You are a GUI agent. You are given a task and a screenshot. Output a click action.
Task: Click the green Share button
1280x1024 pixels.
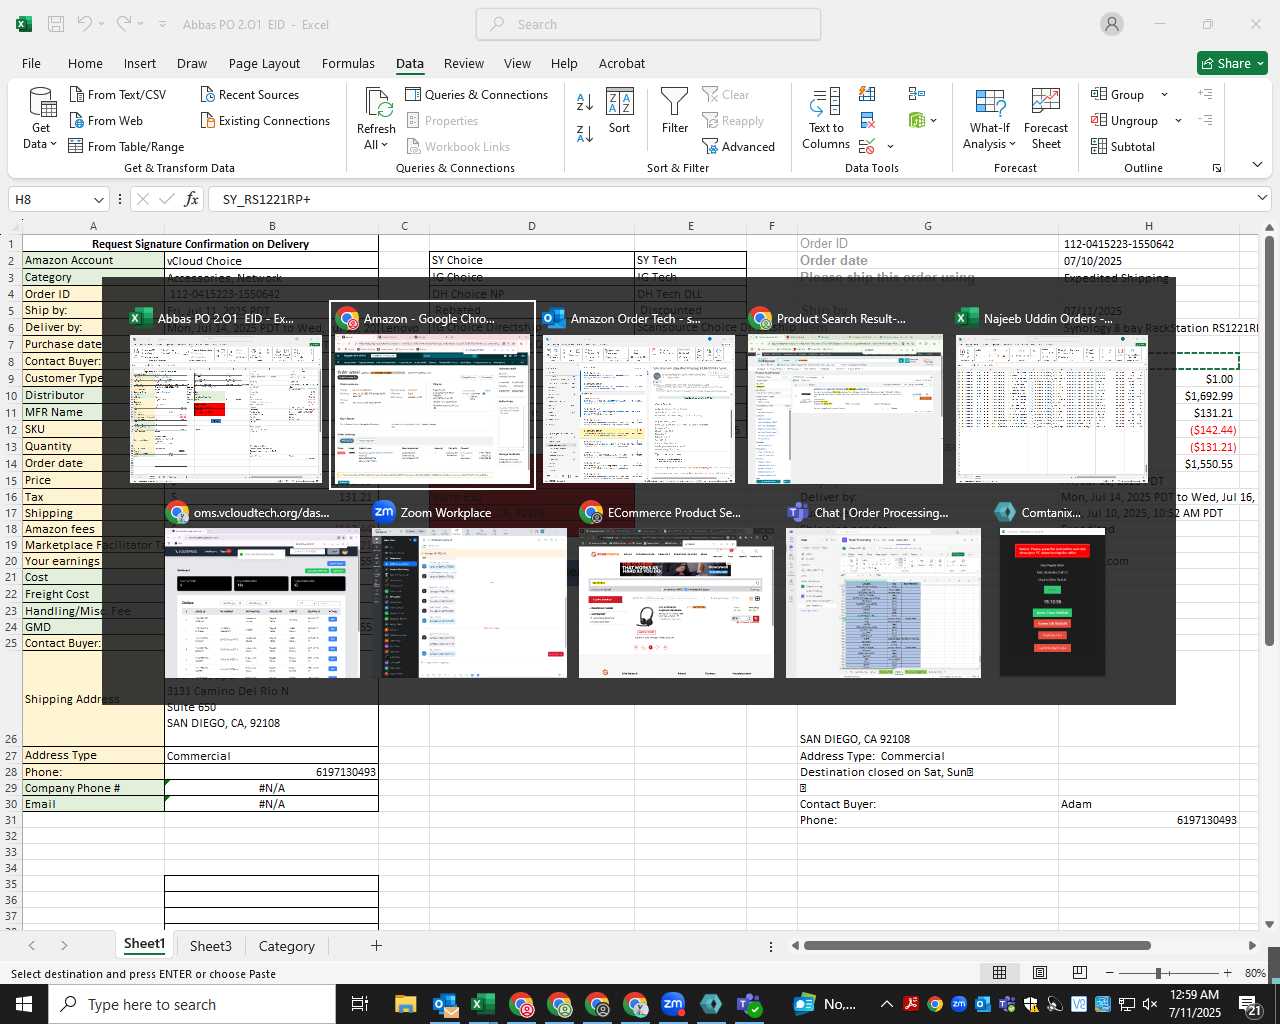pos(1232,63)
